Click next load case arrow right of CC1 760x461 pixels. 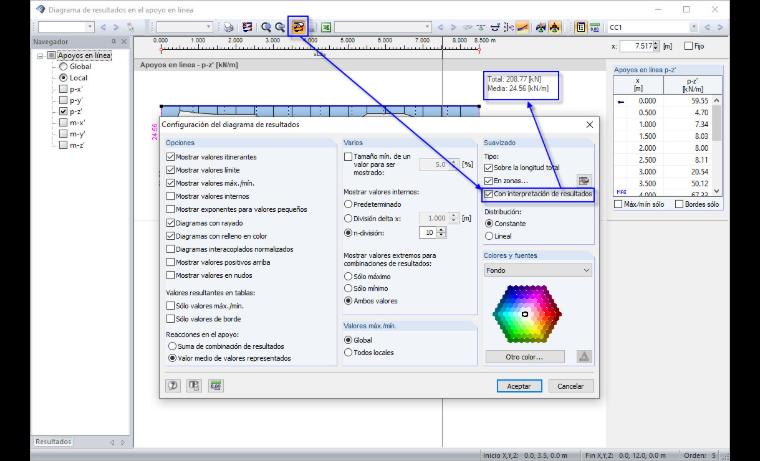pyautogui.click(x=720, y=28)
